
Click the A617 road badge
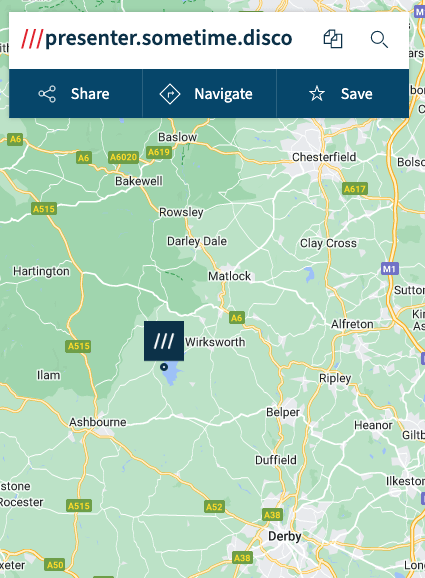coord(355,189)
